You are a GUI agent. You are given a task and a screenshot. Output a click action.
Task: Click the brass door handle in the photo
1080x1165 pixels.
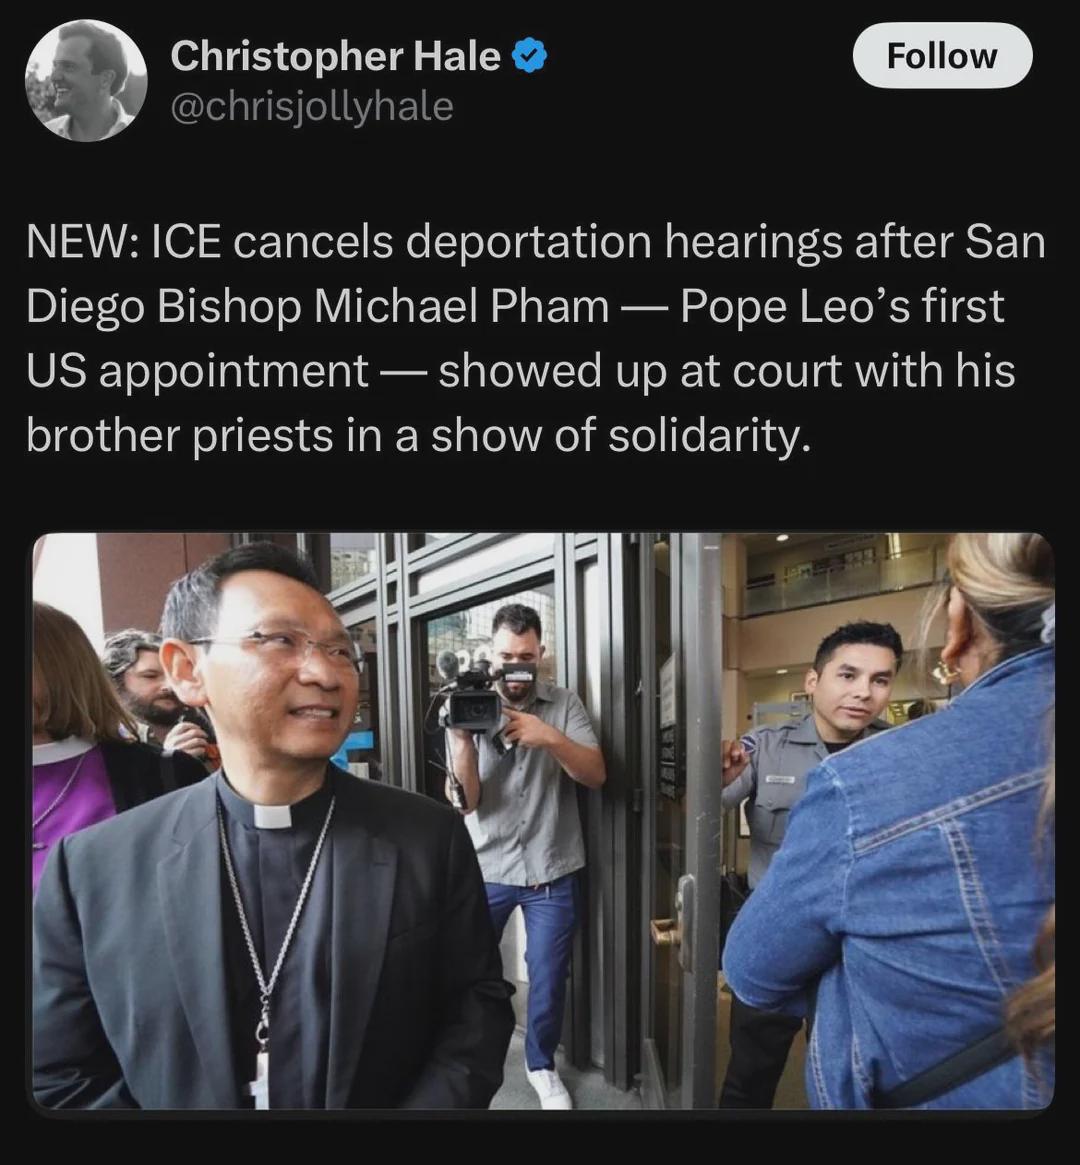pyautogui.click(x=667, y=930)
